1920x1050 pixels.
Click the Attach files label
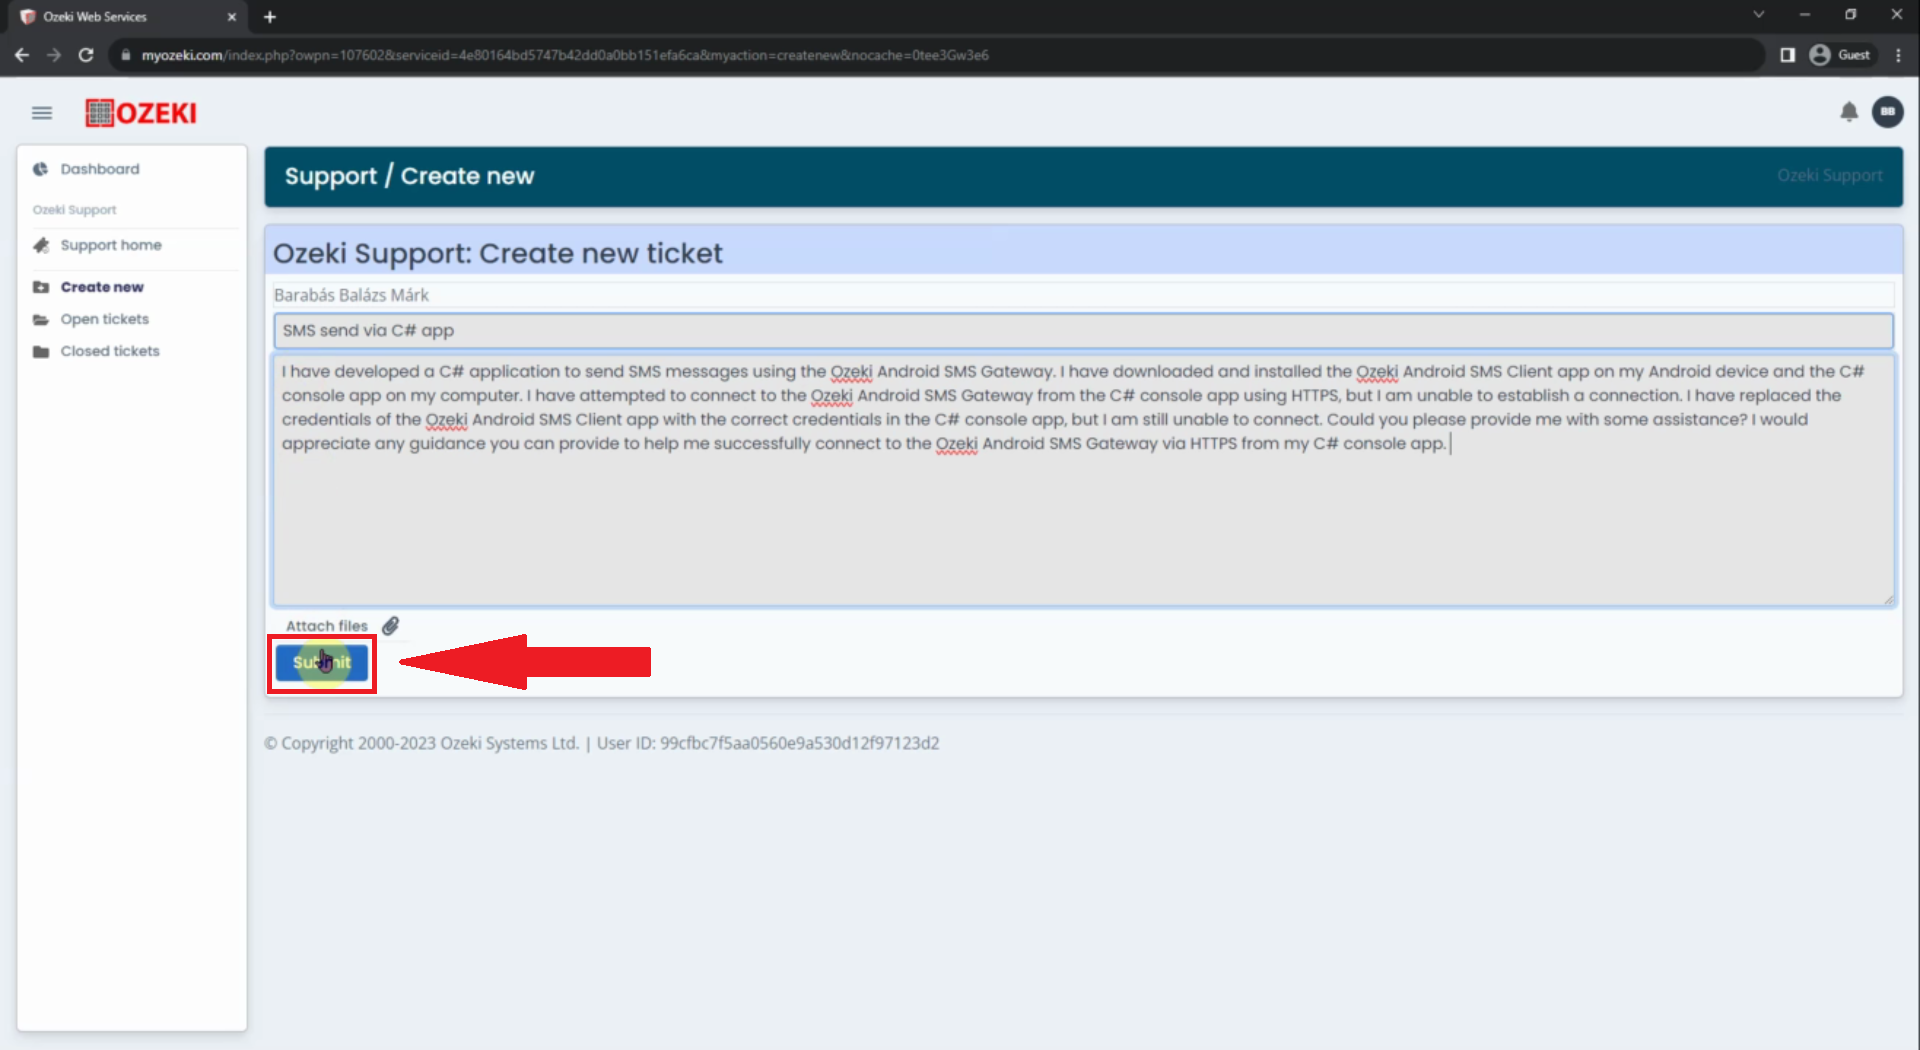pyautogui.click(x=327, y=626)
